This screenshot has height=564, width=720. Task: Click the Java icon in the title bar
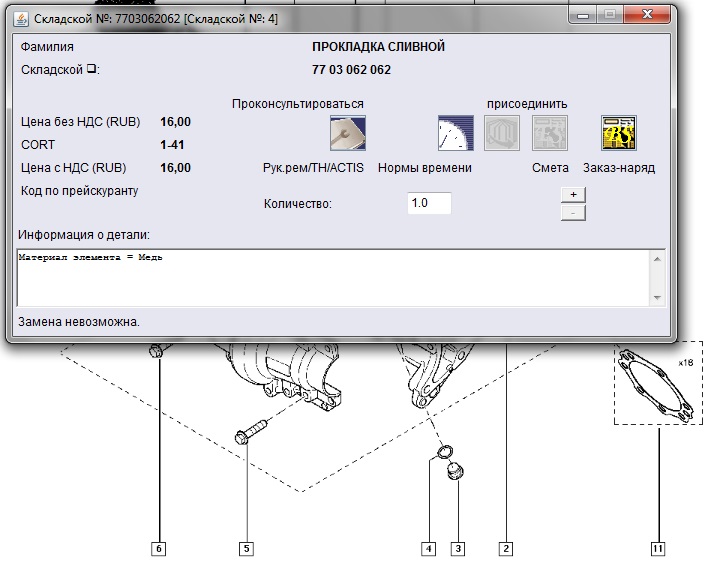[20, 19]
